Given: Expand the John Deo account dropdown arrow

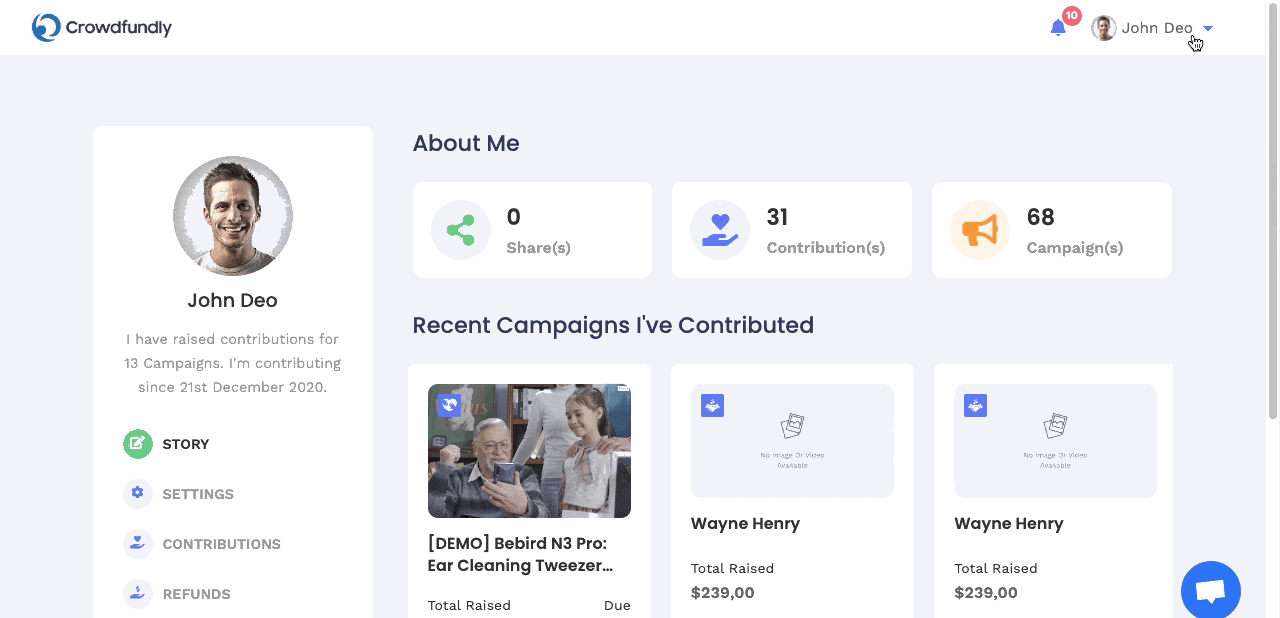Looking at the screenshot, I should [x=1208, y=29].
